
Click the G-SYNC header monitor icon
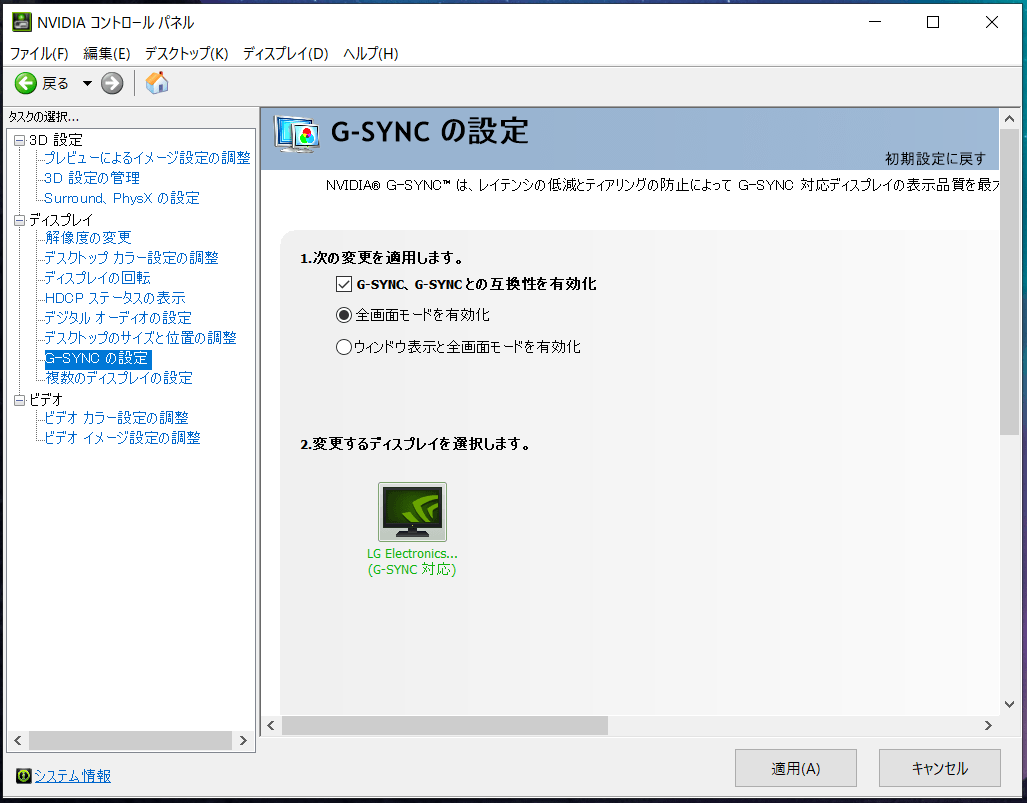pos(297,134)
